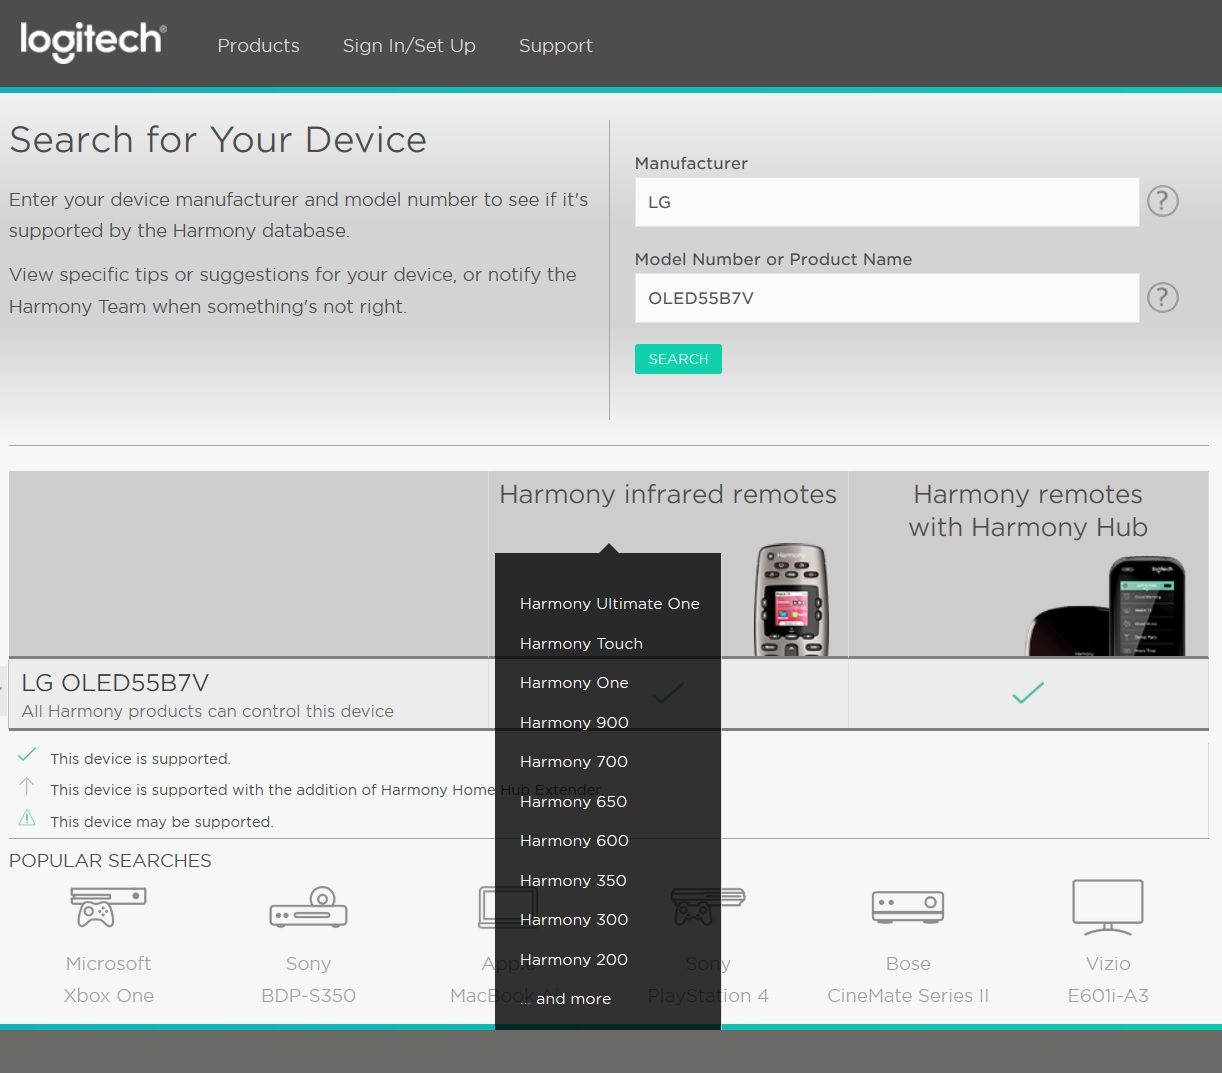Select Harmony 600 in list
Image resolution: width=1222 pixels, height=1073 pixels.
pos(574,841)
